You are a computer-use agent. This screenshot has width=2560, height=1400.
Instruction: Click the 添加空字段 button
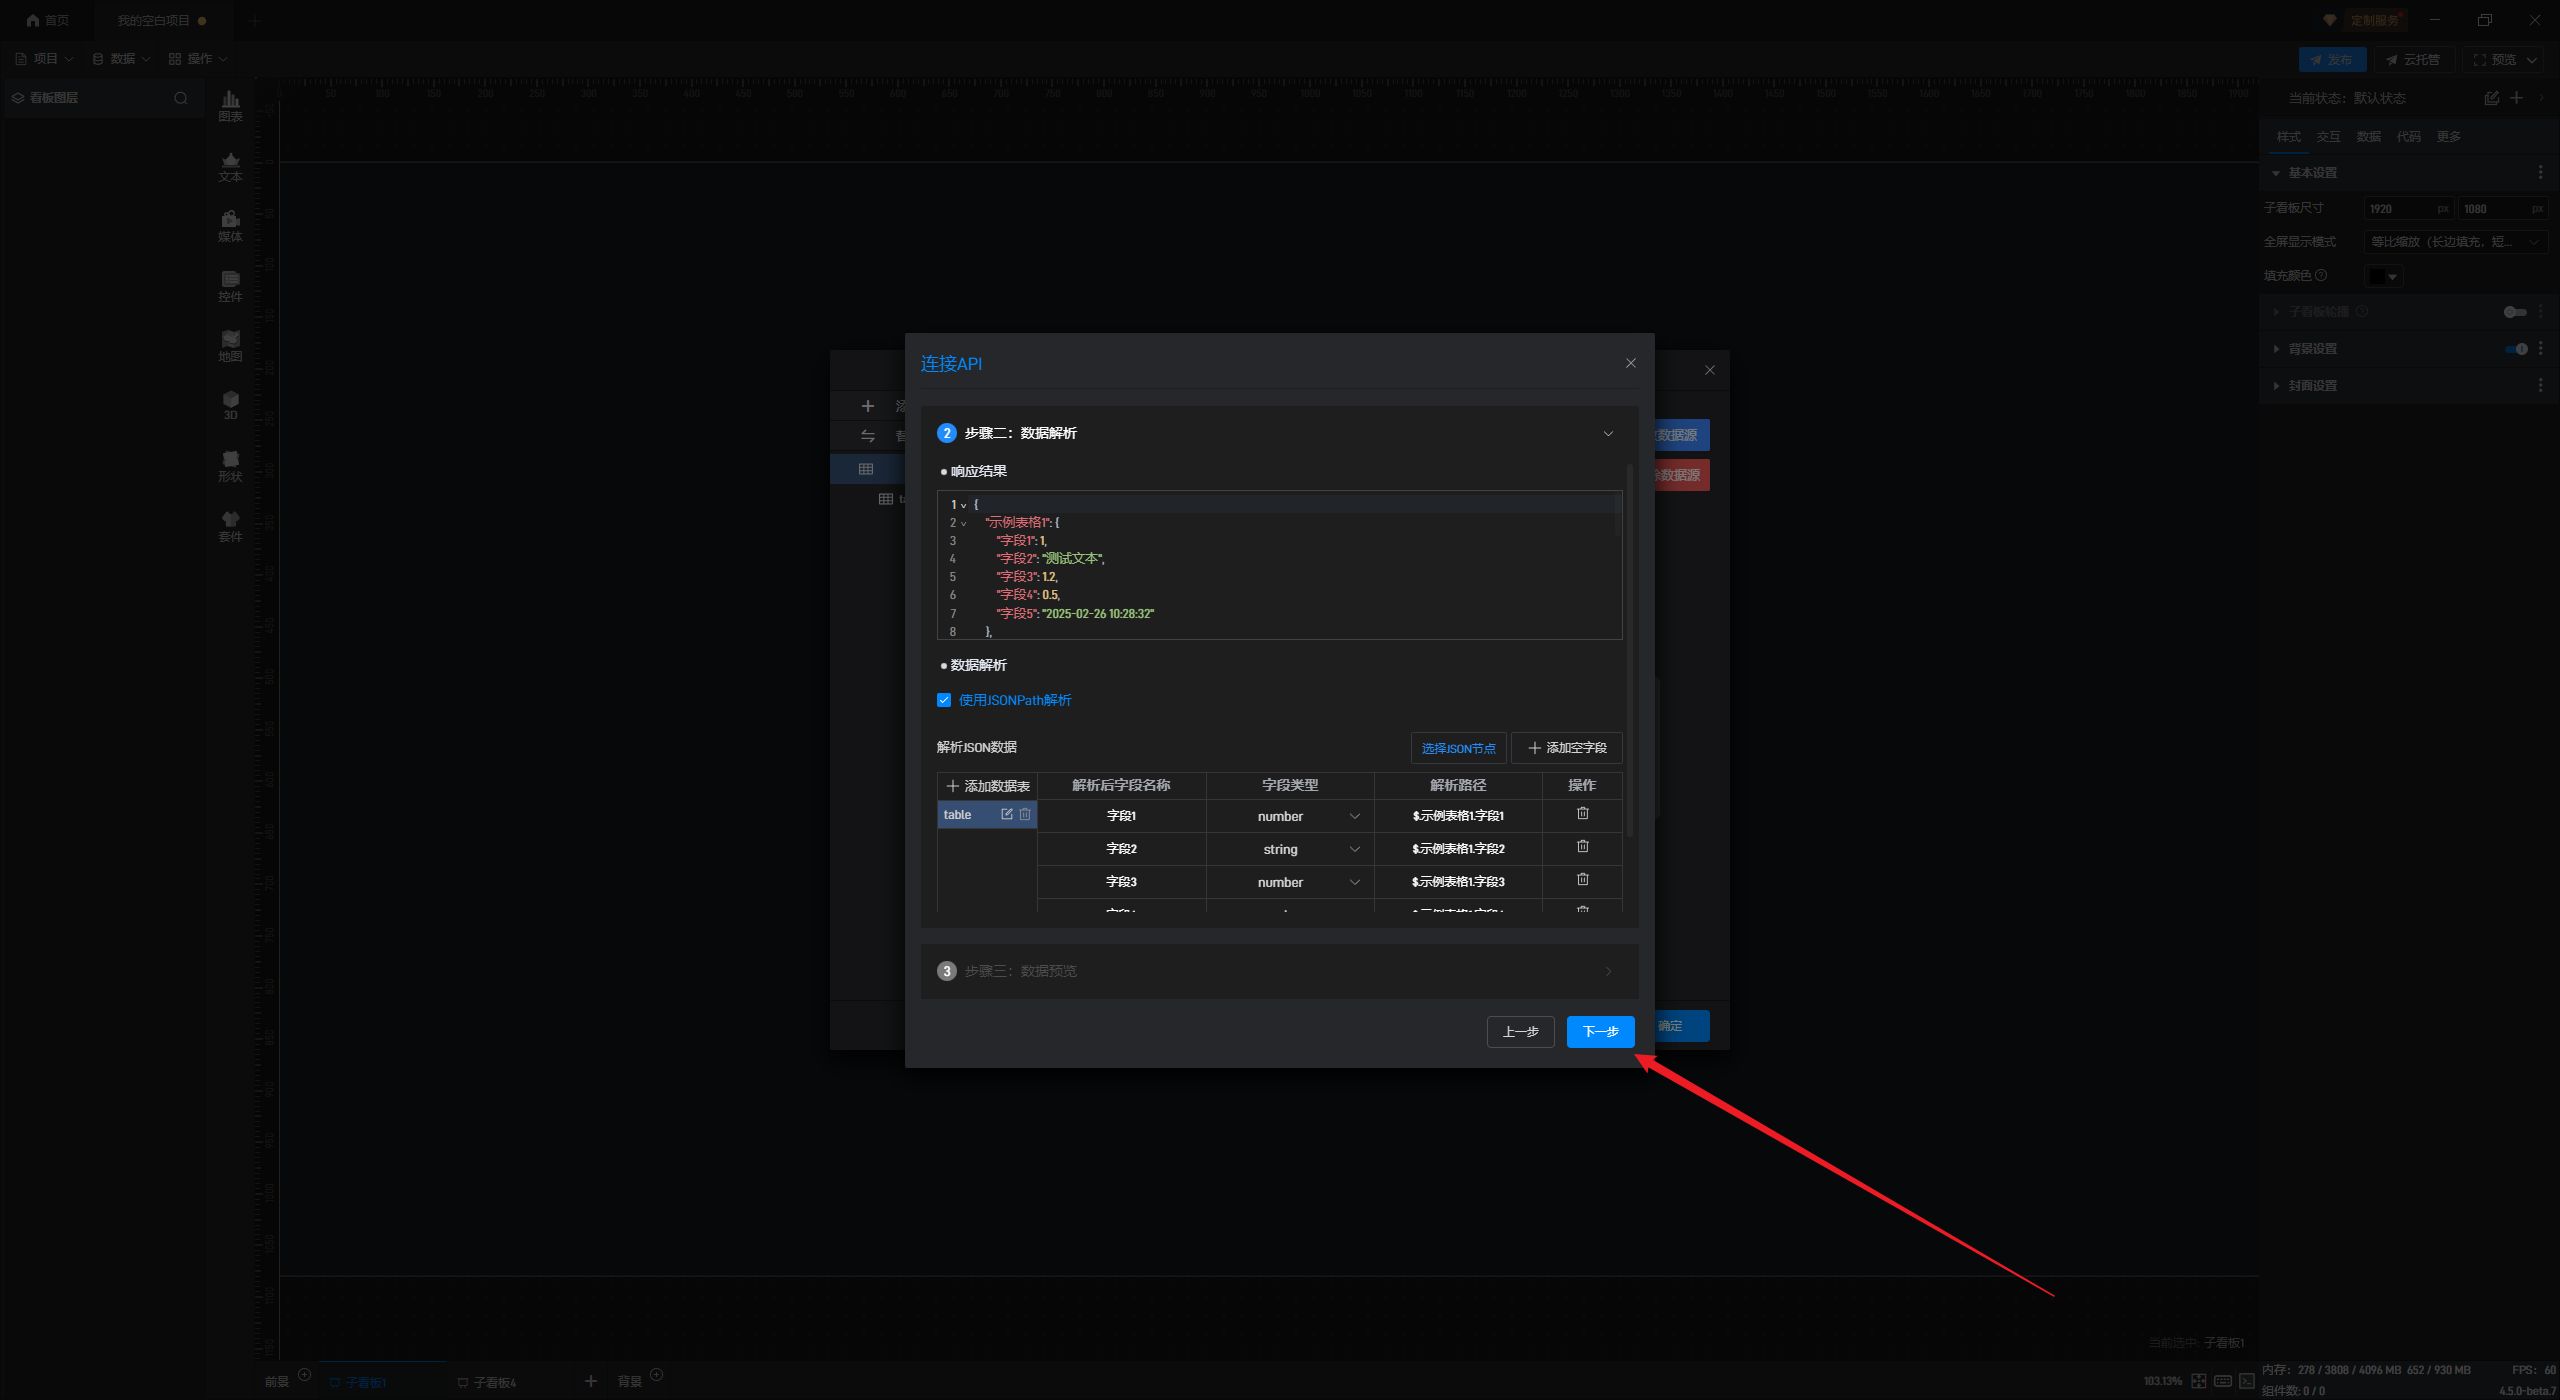pos(1566,748)
